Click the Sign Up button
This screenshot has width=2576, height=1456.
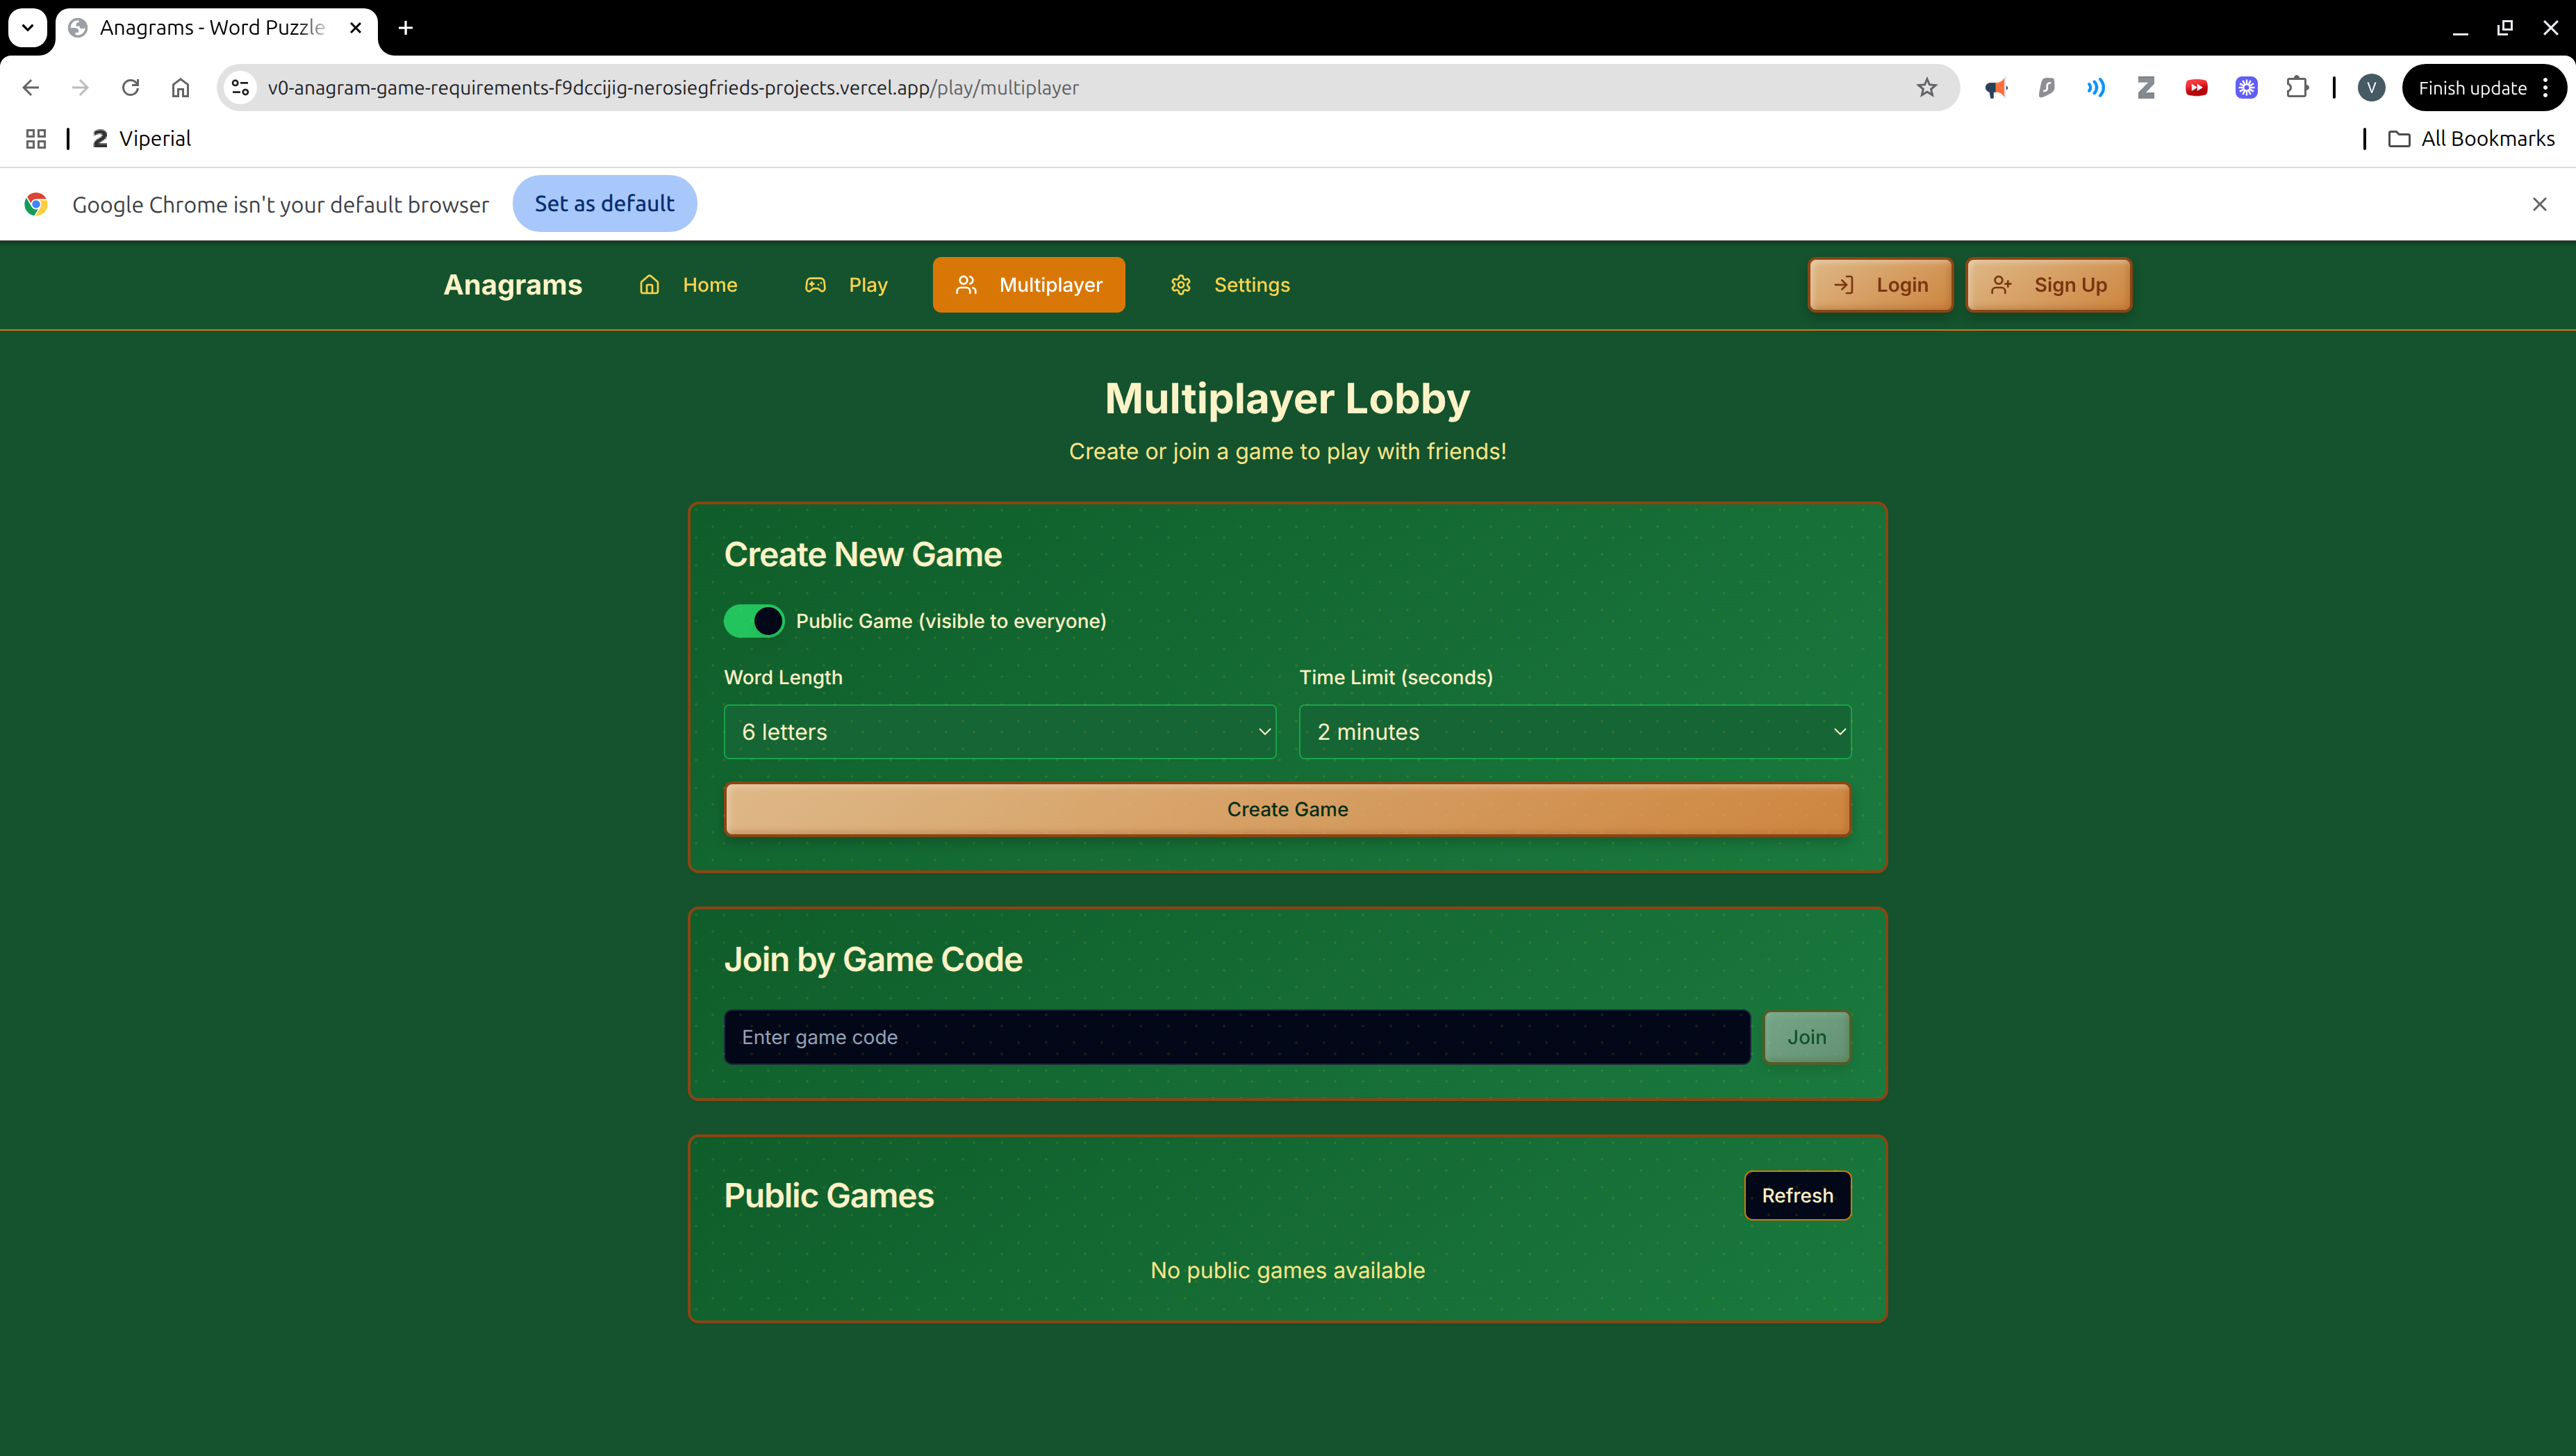pos(2048,285)
